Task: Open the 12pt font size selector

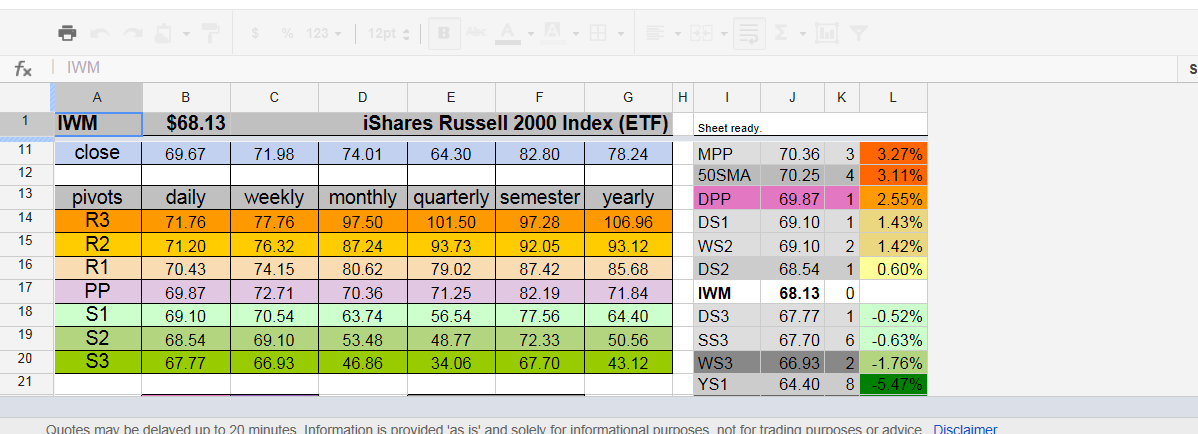Action: 388,34
